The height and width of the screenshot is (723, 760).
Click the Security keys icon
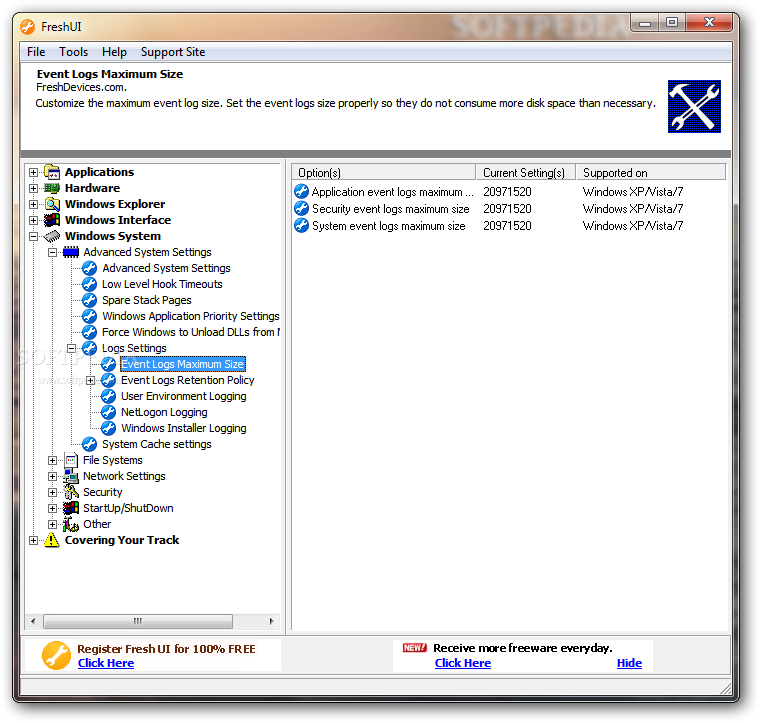[71, 492]
